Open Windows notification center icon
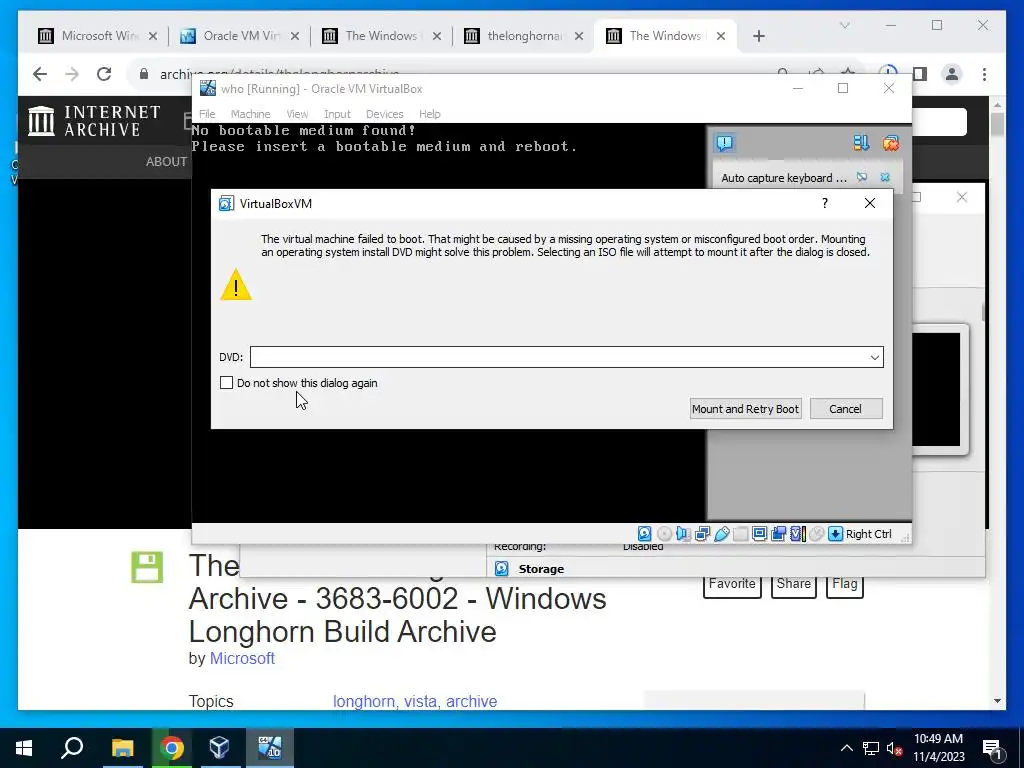The height and width of the screenshot is (768, 1024). coord(992,748)
